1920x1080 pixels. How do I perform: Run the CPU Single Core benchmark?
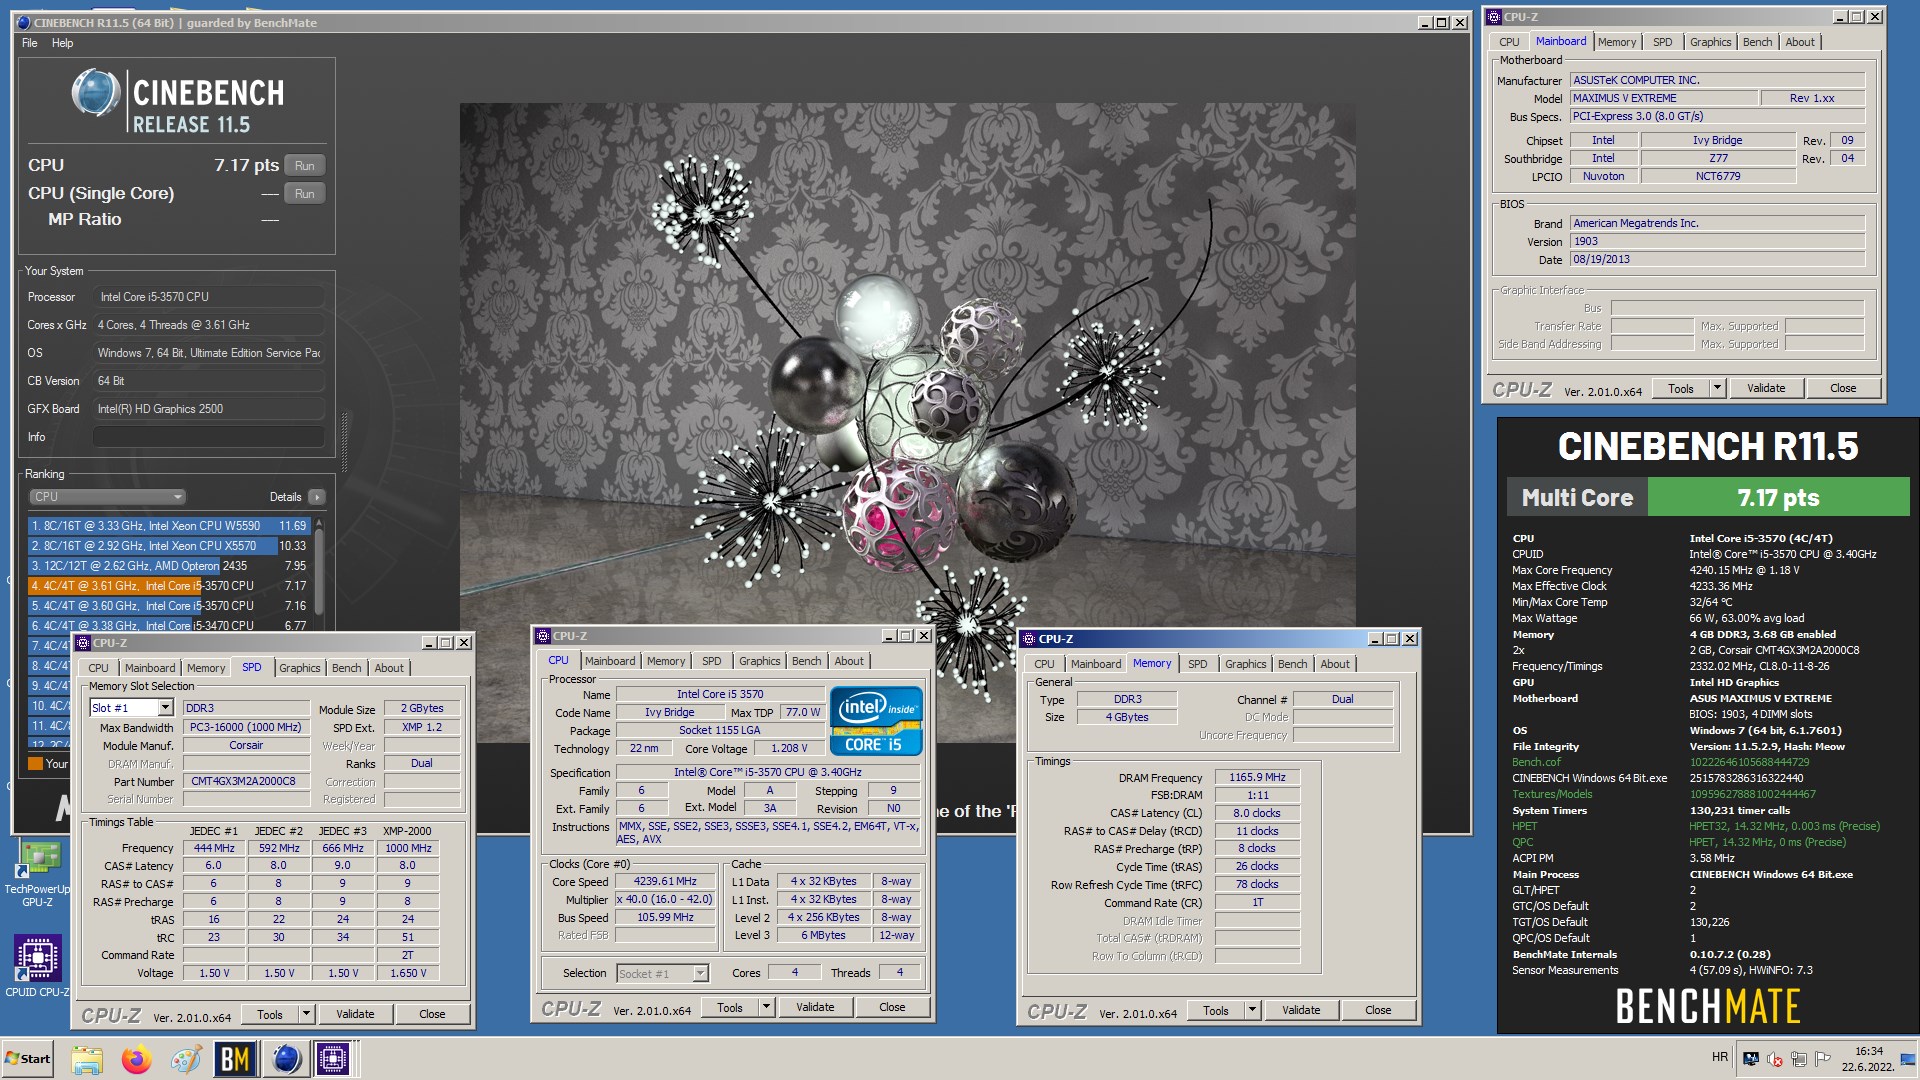[305, 194]
